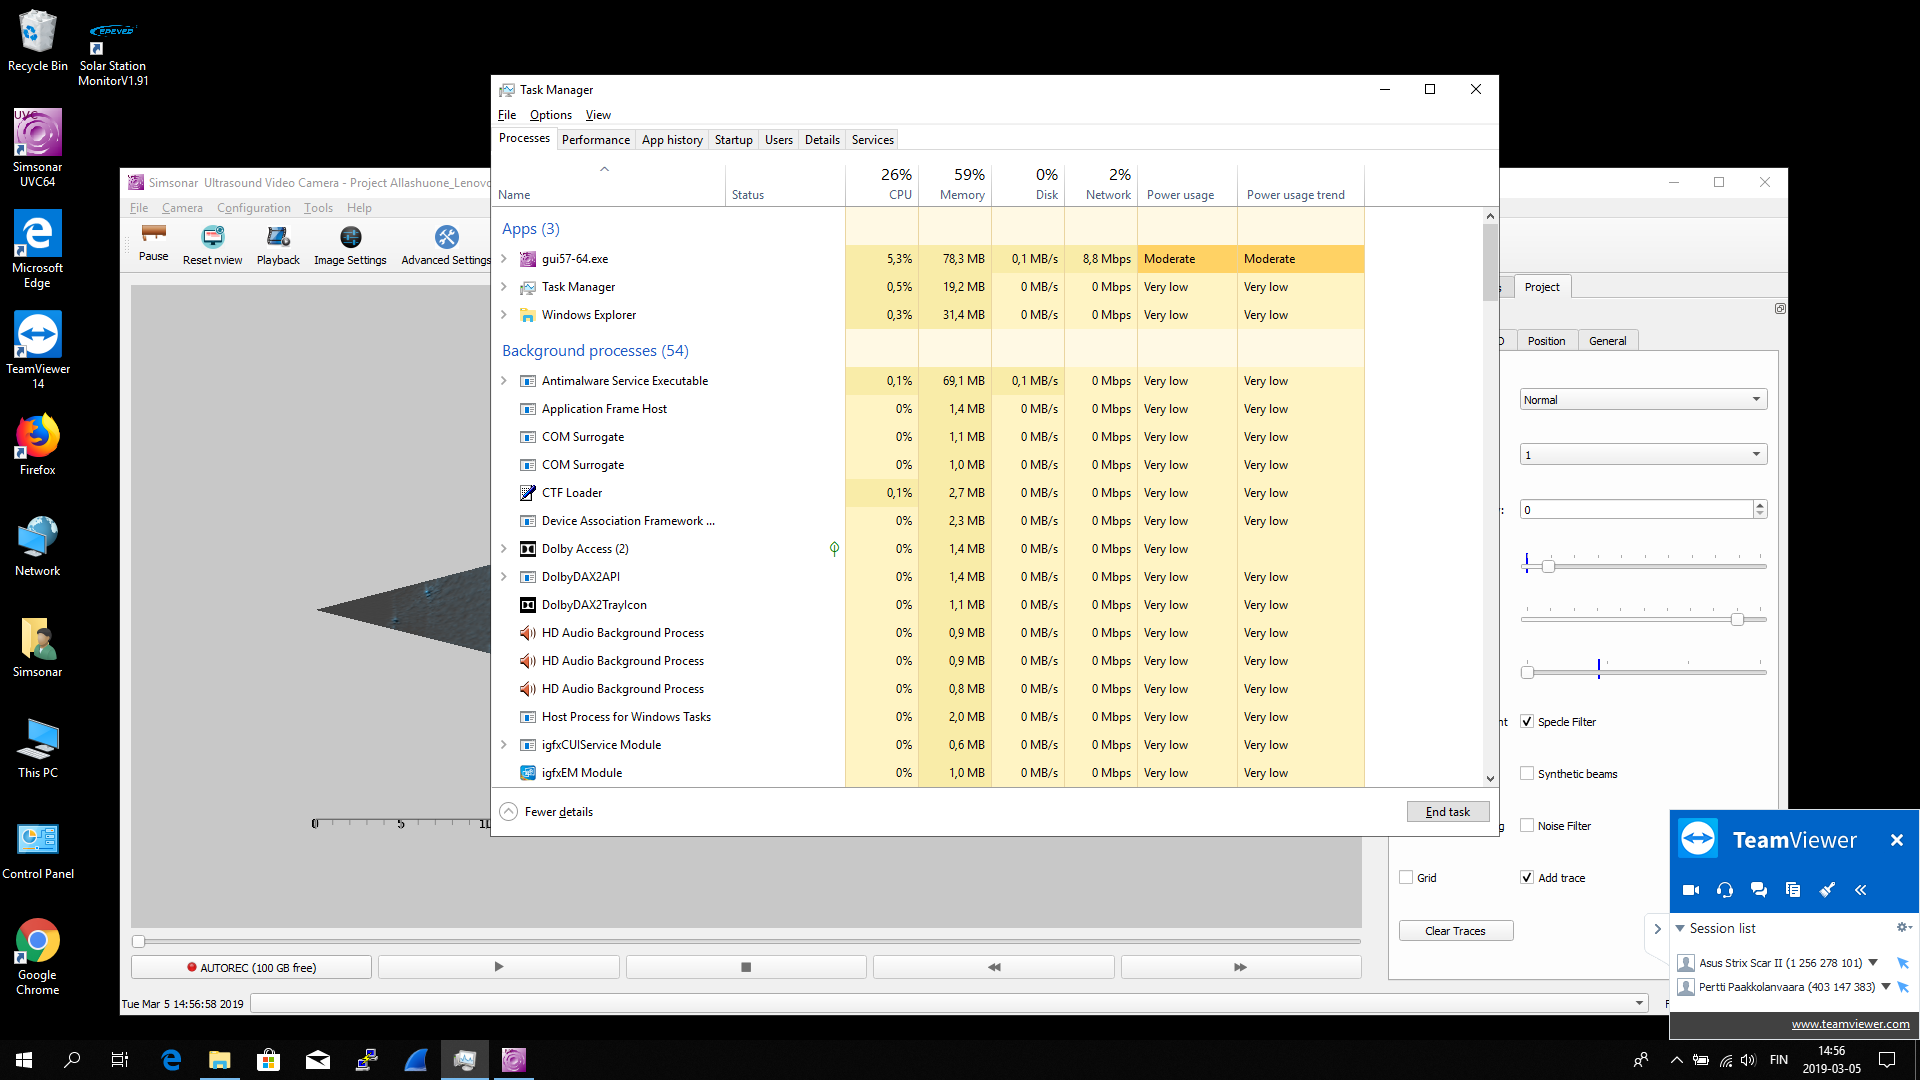This screenshot has height=1080, width=1920.
Task: Click Task Manager icon in taskbar
Action: (x=464, y=1060)
